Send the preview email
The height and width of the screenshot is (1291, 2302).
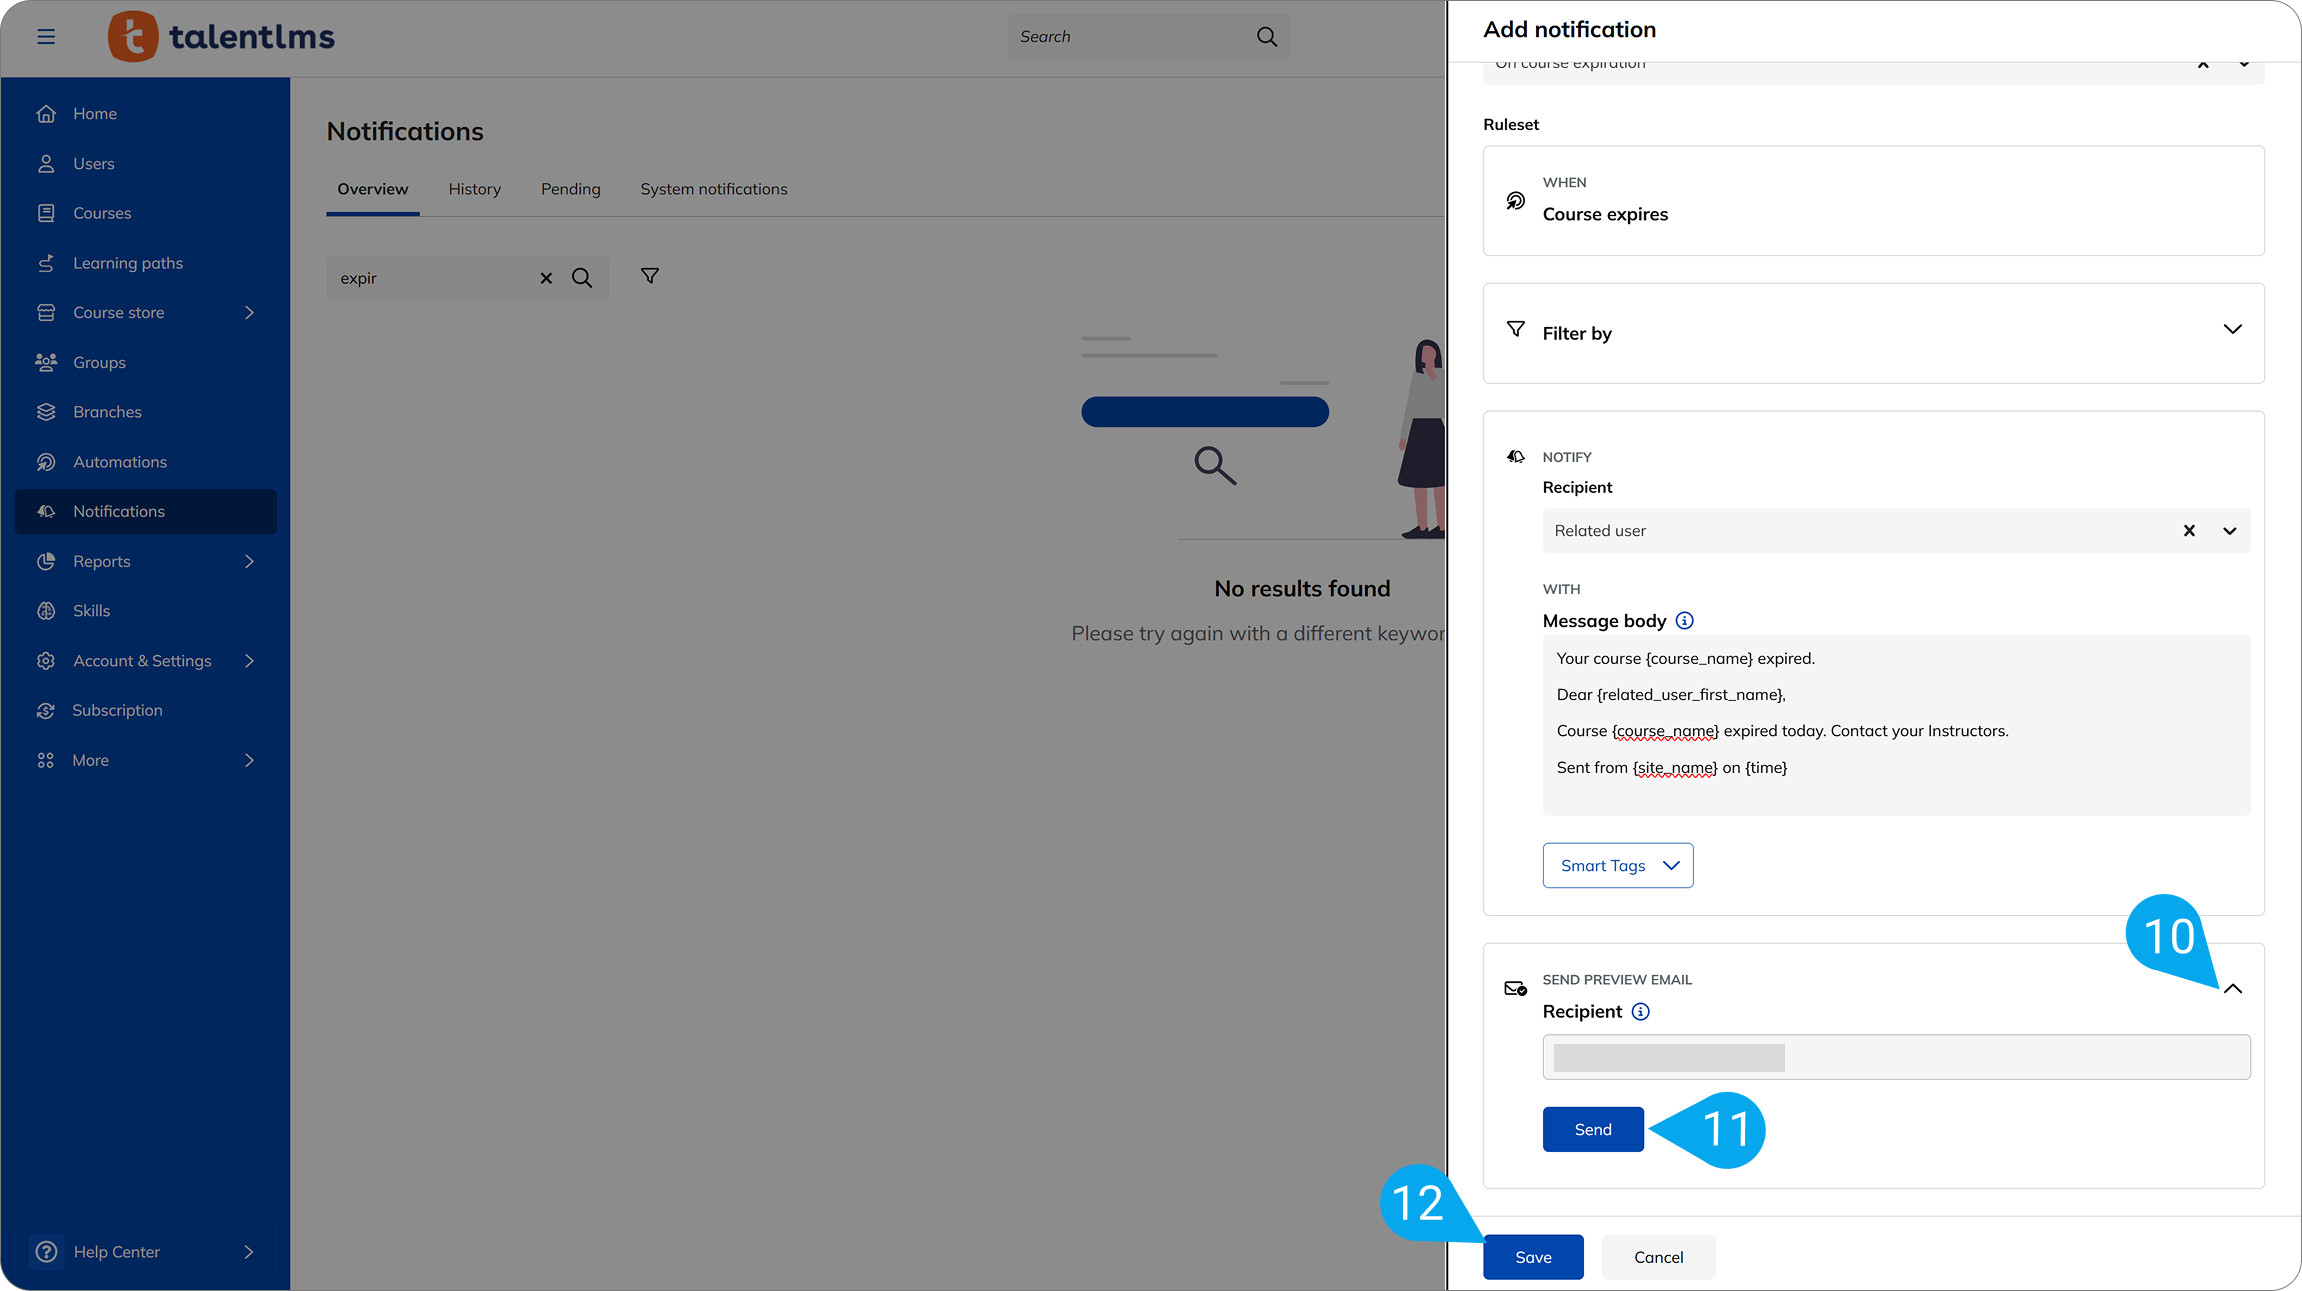pos(1592,1128)
